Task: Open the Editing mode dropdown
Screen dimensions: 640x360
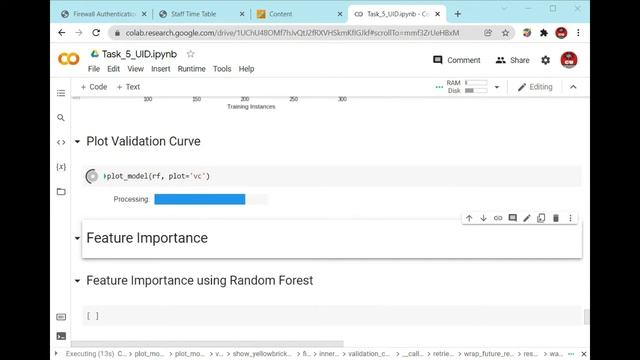Action: (x=535, y=87)
